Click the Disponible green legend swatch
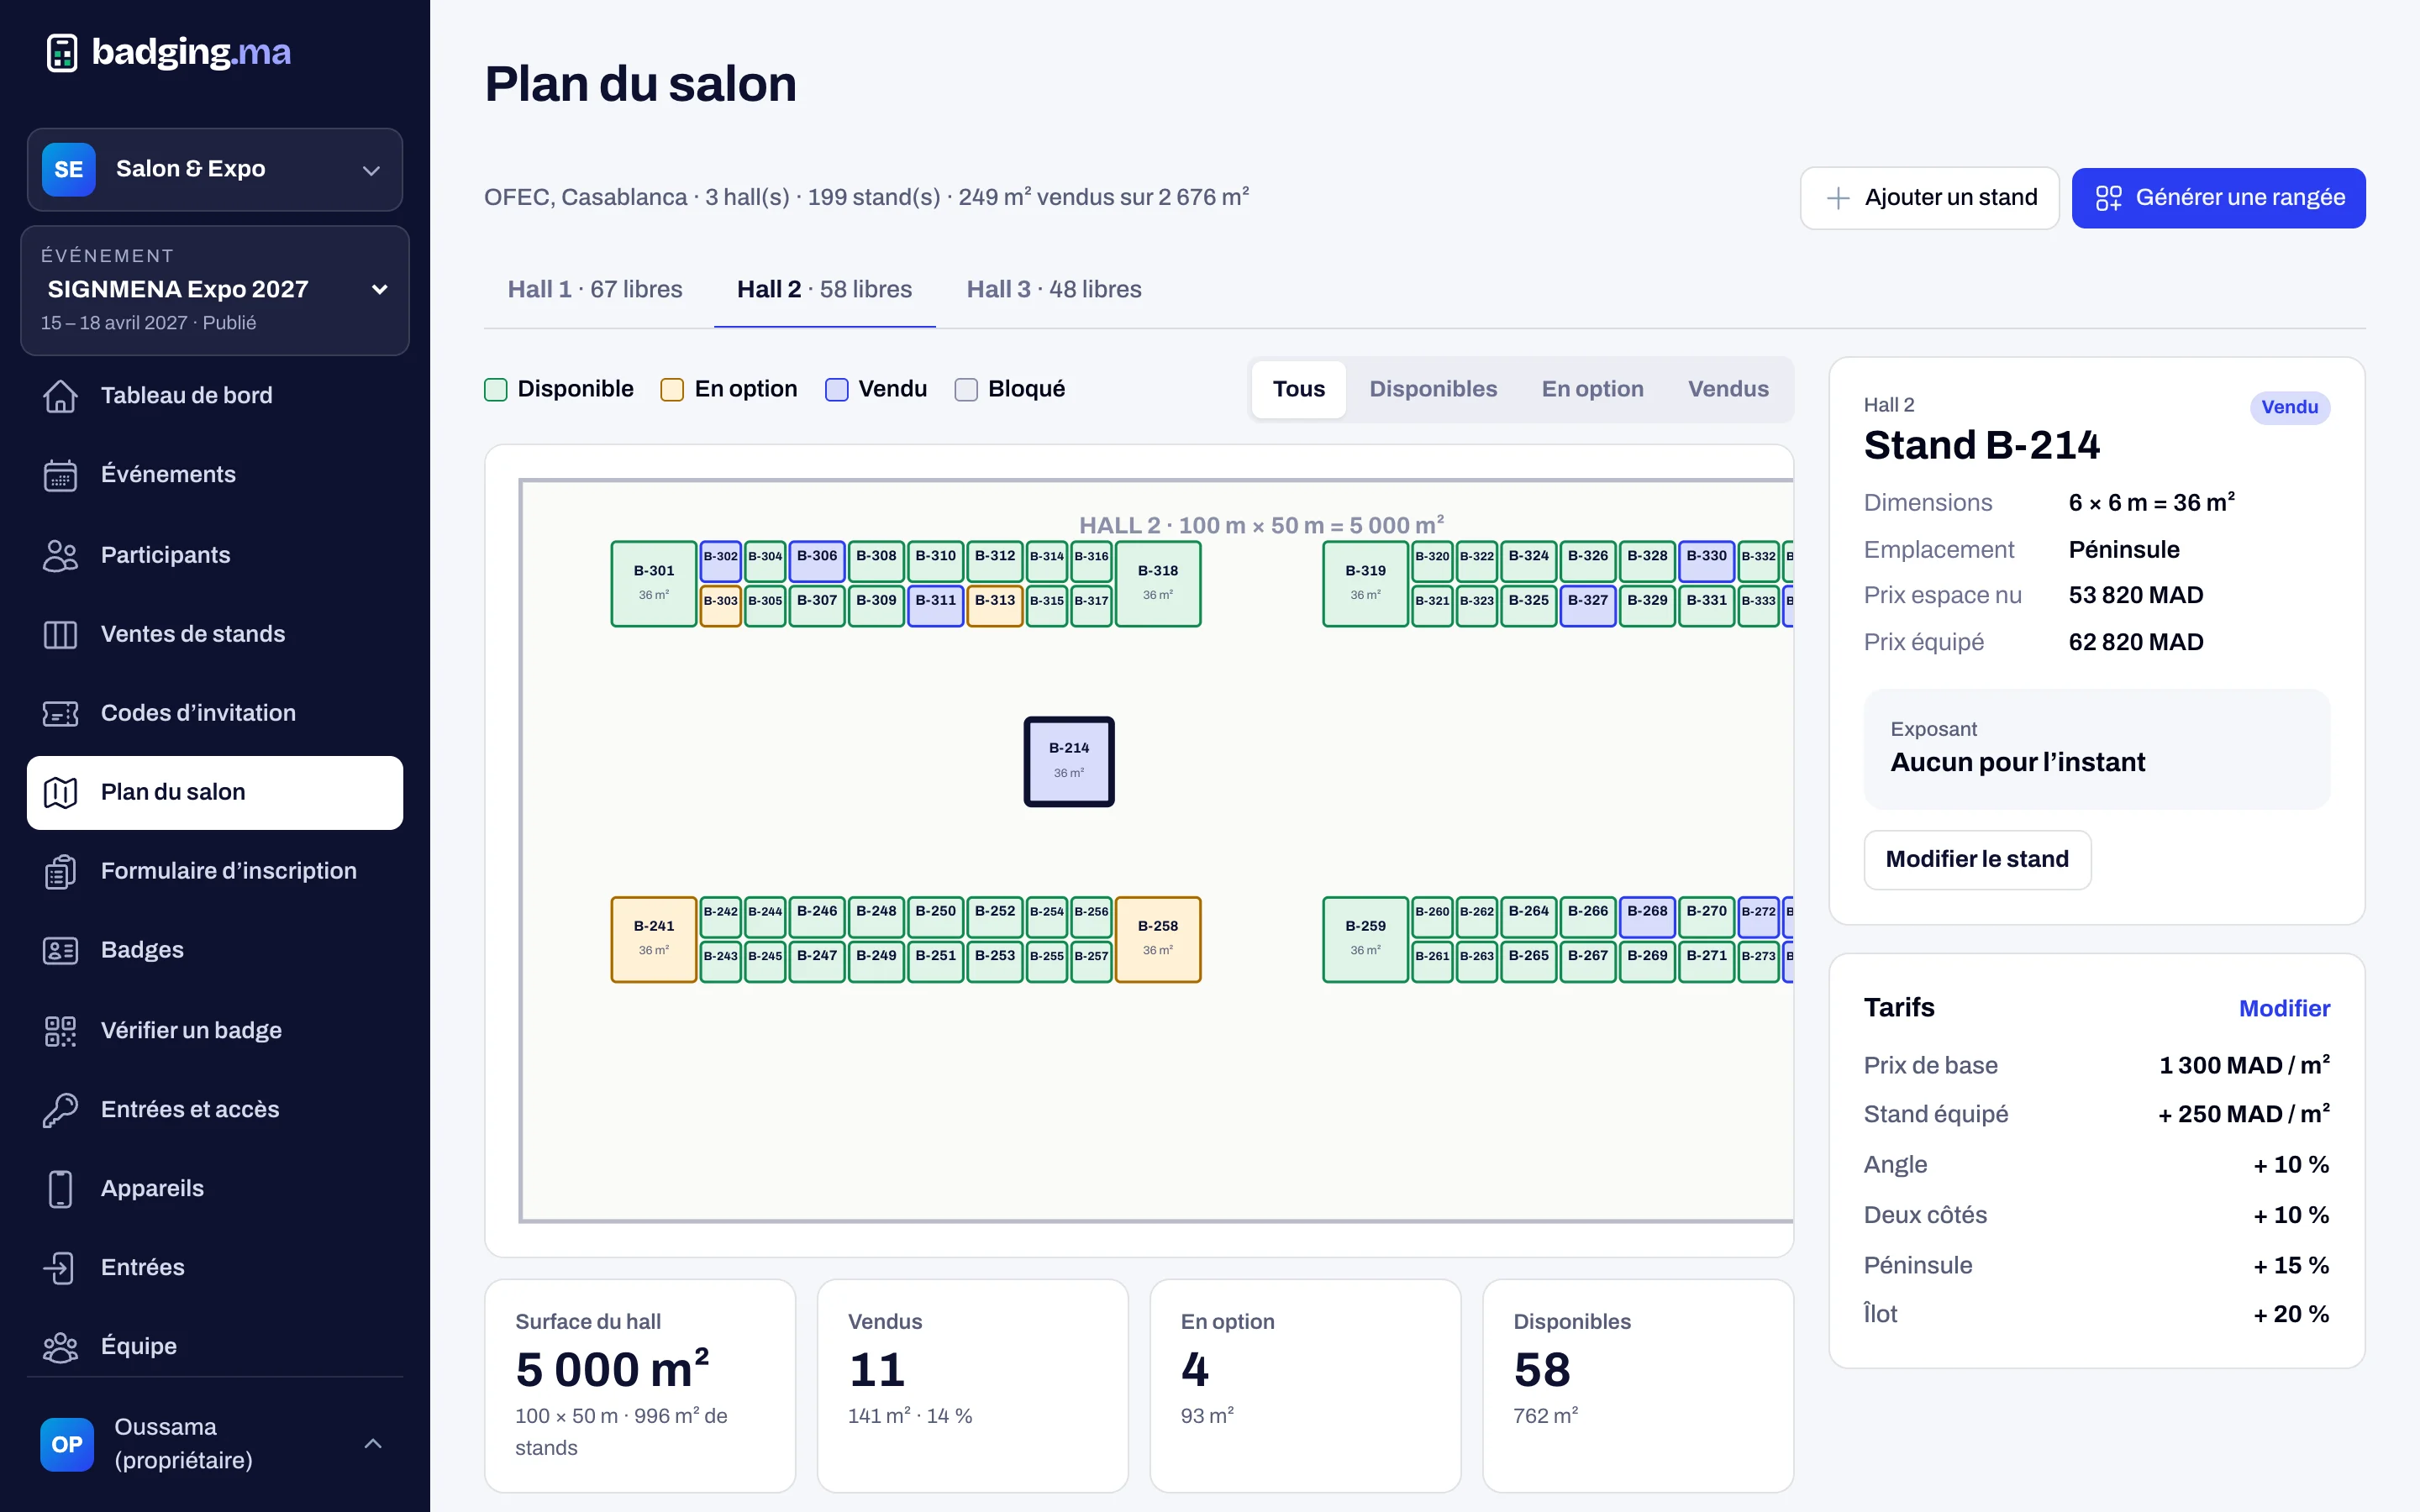 496,389
